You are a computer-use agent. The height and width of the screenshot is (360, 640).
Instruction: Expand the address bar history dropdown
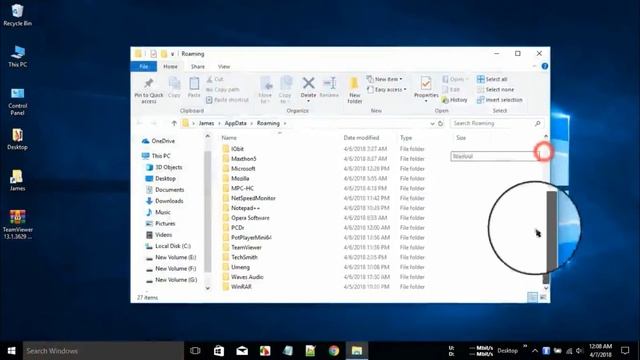coord(432,123)
